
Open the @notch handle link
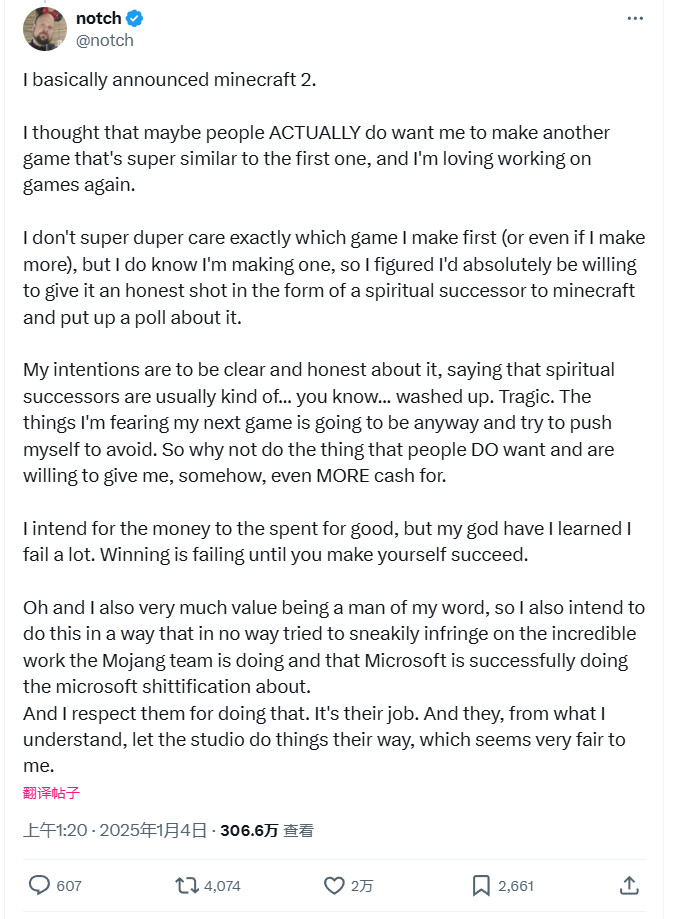104,41
